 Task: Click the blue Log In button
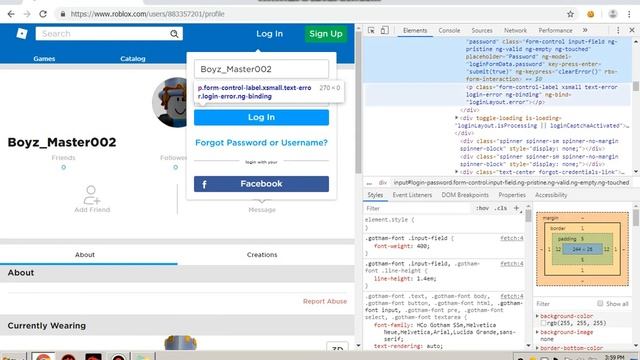pyautogui.click(x=261, y=117)
